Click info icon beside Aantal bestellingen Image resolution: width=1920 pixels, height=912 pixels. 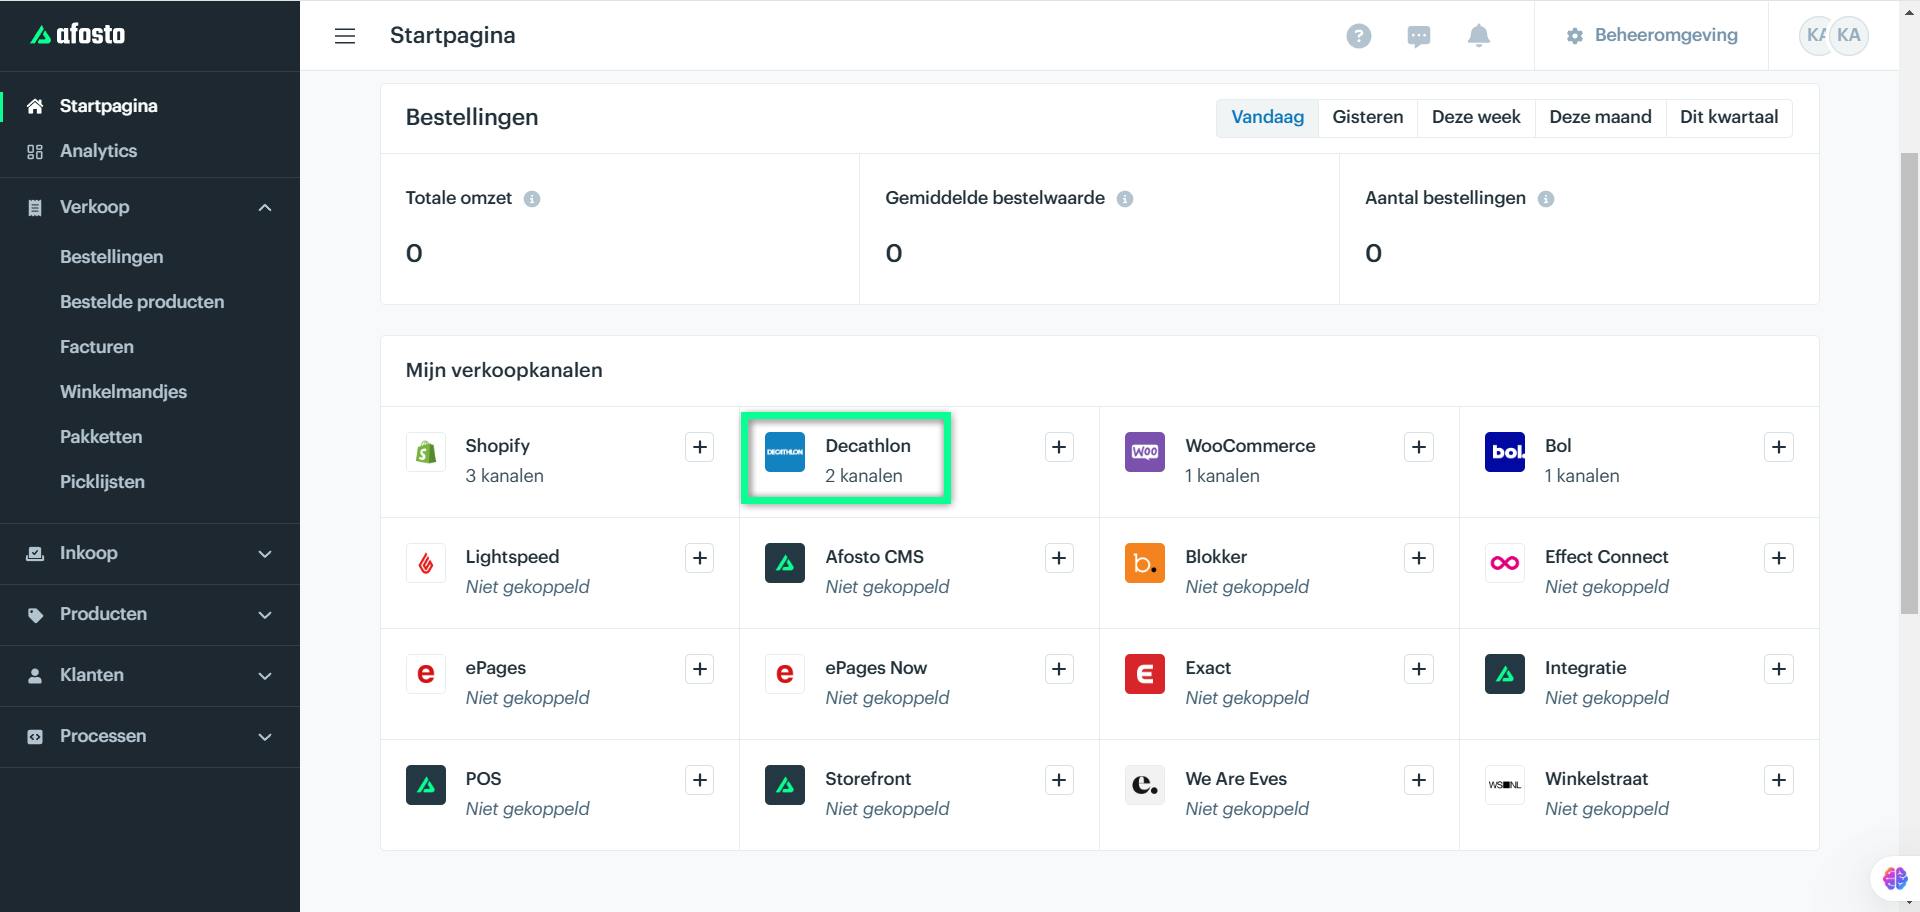point(1546,199)
